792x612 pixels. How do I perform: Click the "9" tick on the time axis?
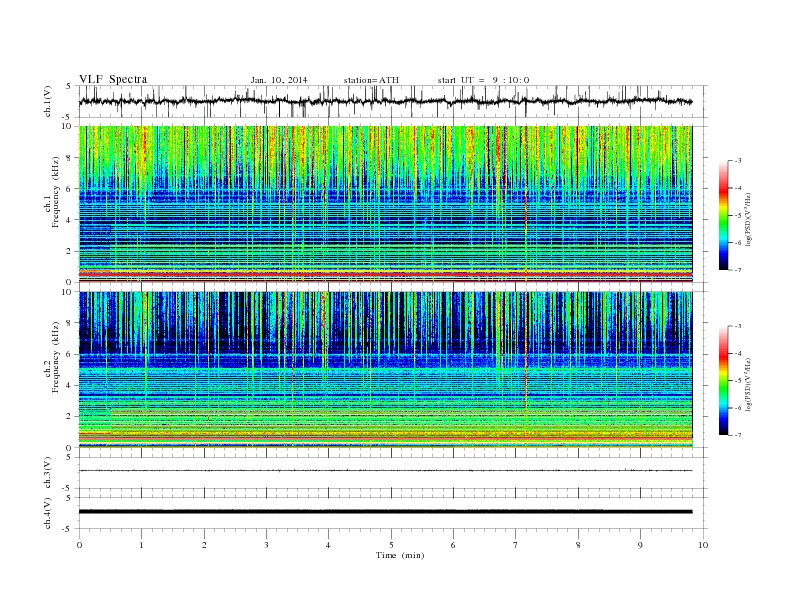click(x=640, y=545)
